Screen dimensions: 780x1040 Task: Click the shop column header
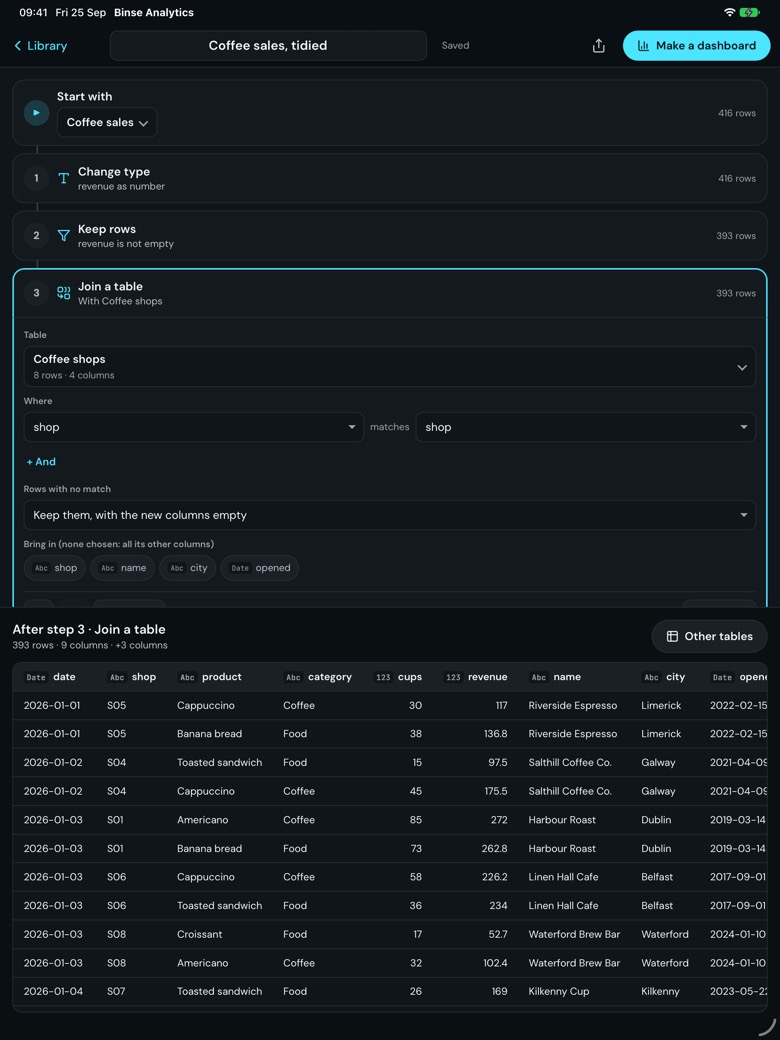(131, 677)
